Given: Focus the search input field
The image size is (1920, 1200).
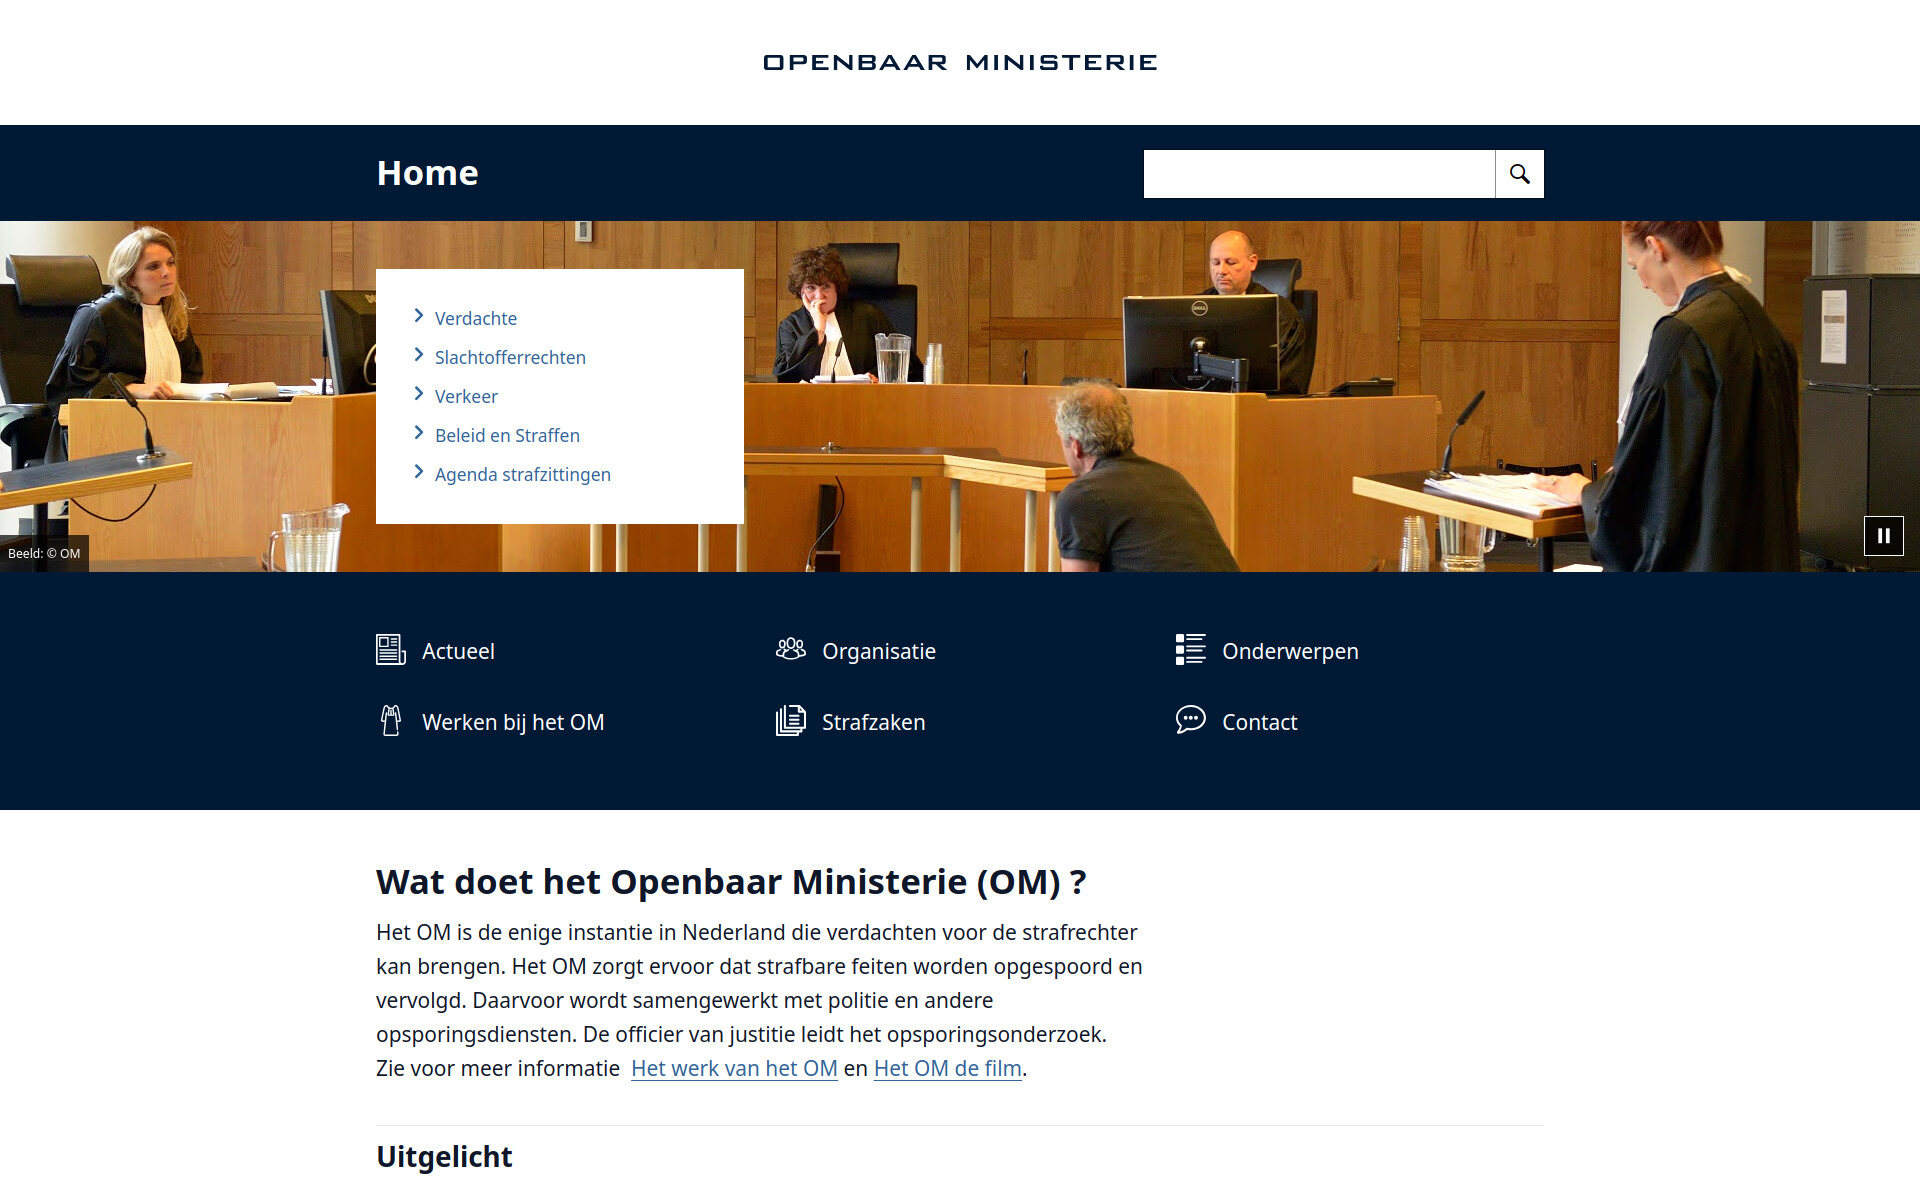Looking at the screenshot, I should coord(1319,174).
